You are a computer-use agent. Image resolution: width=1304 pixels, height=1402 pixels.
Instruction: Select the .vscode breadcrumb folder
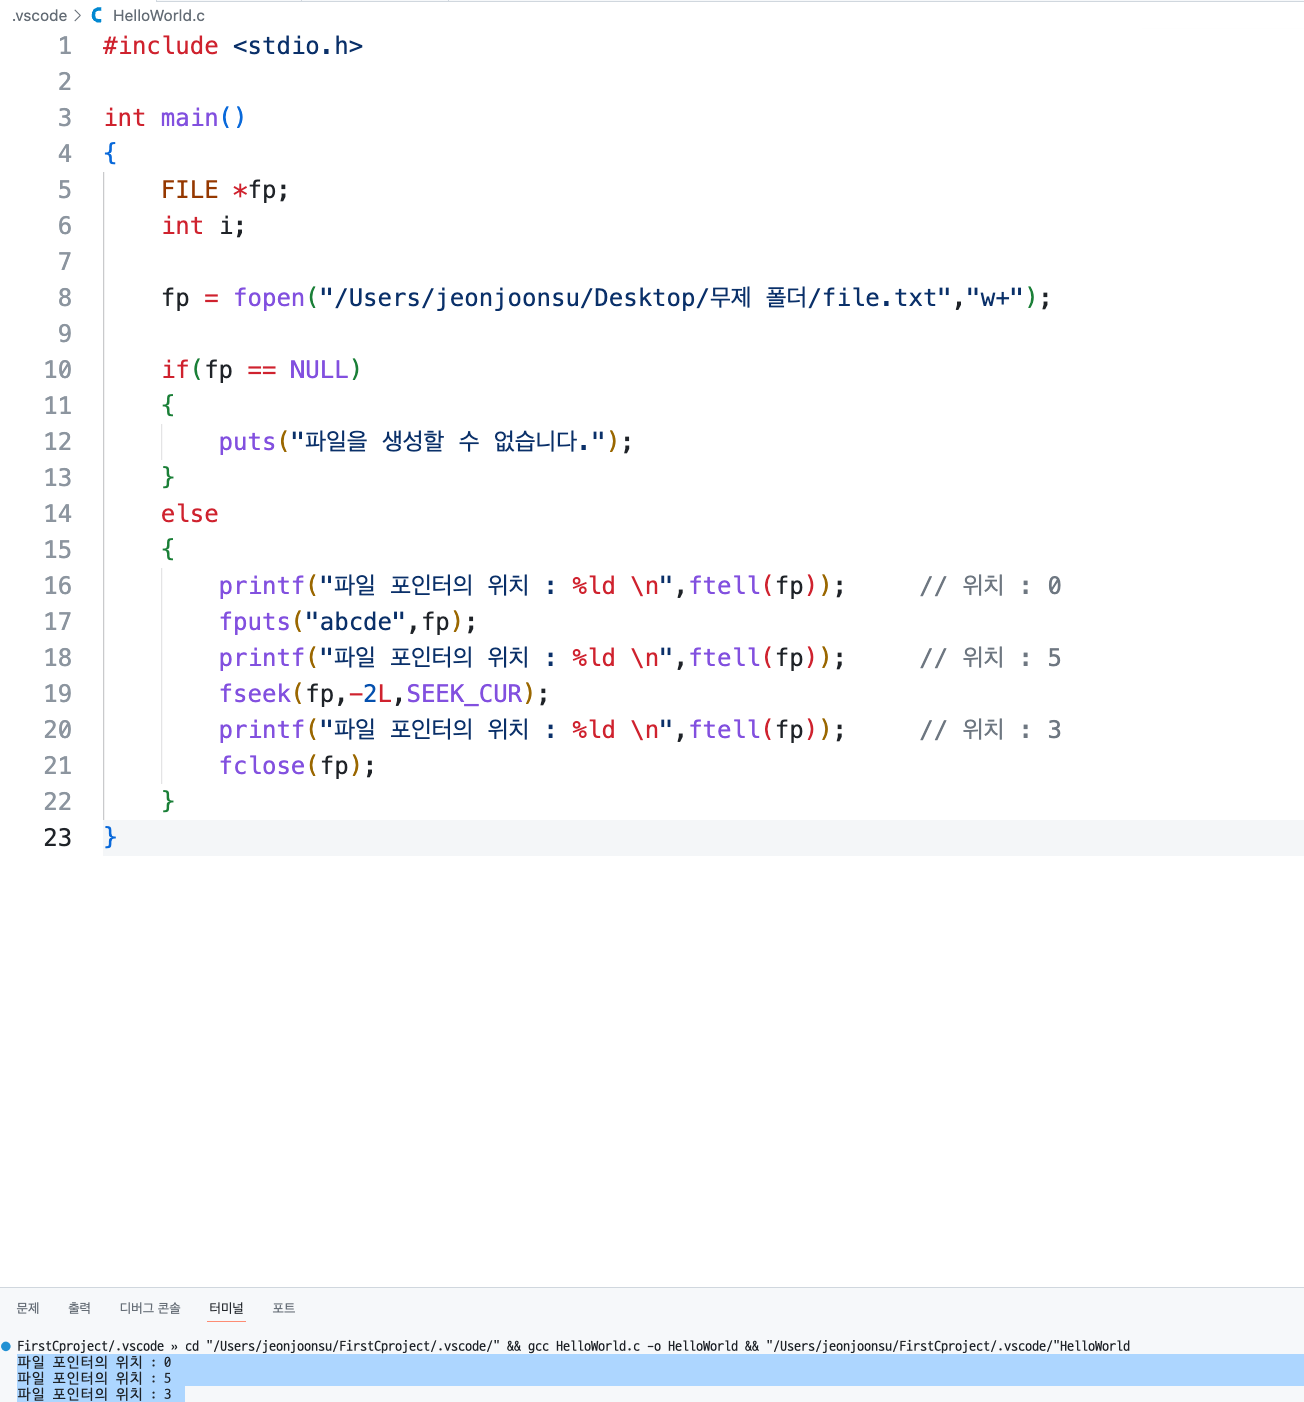coord(39,16)
